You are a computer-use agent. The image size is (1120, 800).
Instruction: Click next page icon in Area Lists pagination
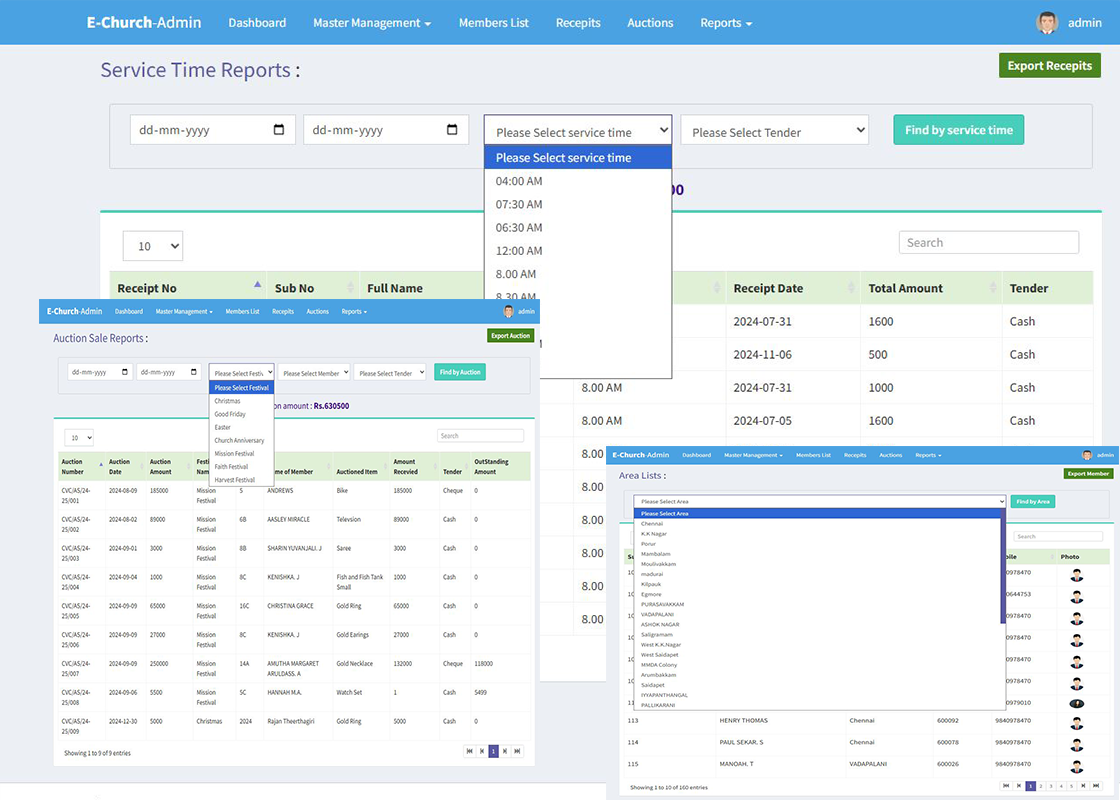(1085, 786)
